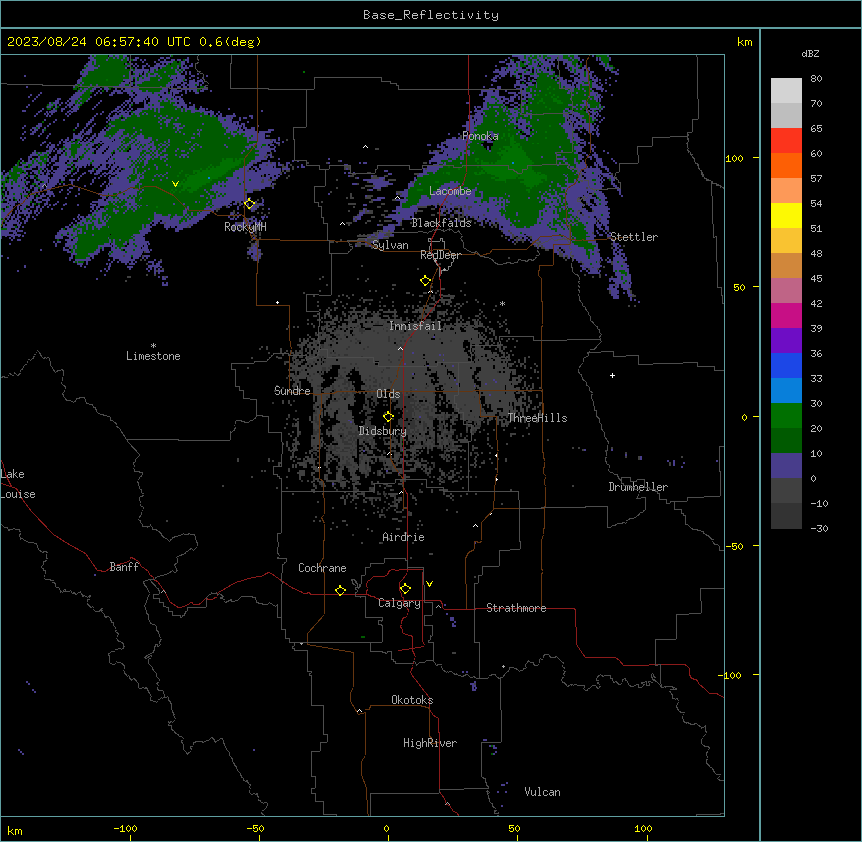Click the -50 tick label on the right axis
The image size is (862, 842).
[x=734, y=546]
